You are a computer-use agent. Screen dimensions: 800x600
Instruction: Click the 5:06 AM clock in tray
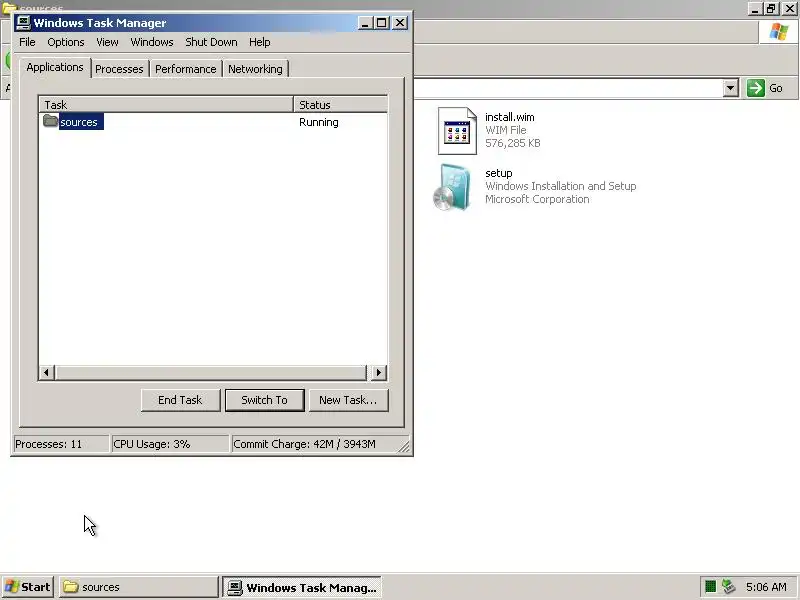coord(766,587)
